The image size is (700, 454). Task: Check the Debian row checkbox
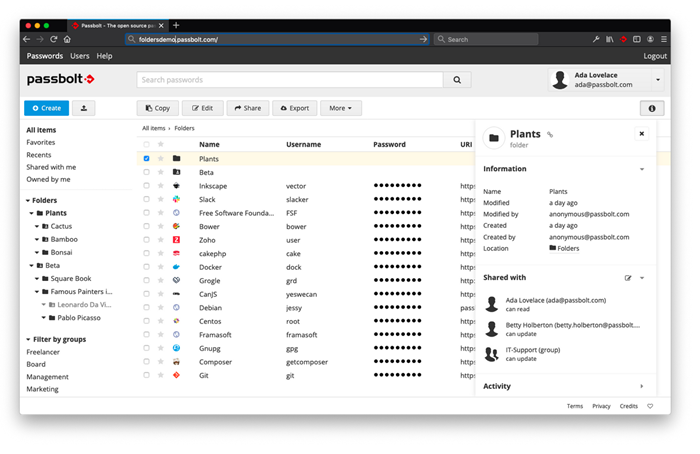point(146,307)
